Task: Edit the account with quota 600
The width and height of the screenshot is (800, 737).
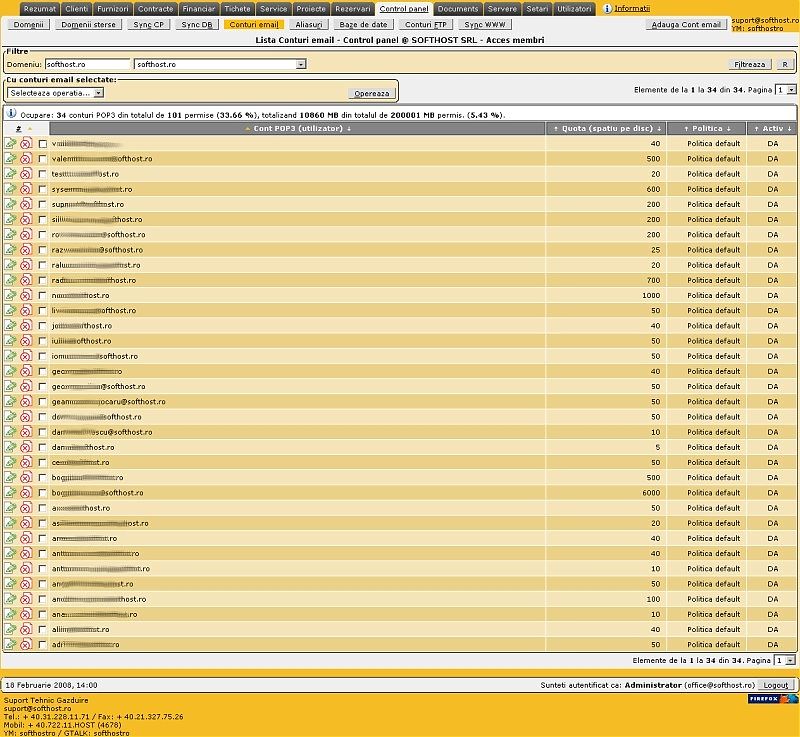Action: (10, 189)
